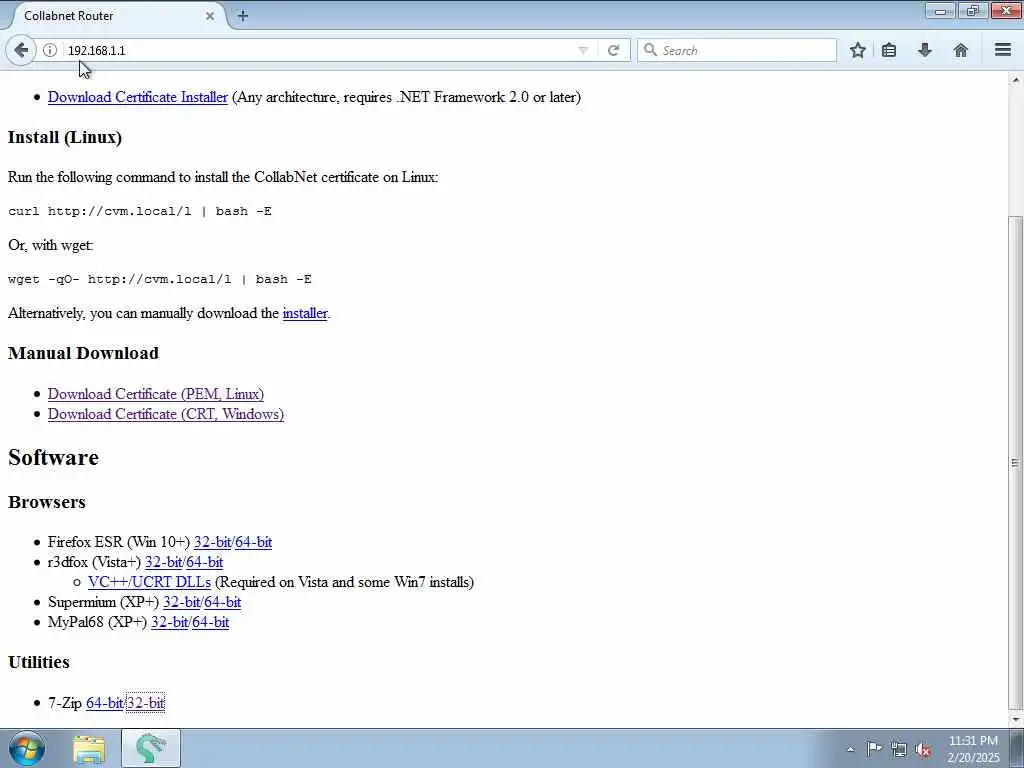Open the Download Certificate Installer link
The image size is (1024, 768).
coord(138,97)
